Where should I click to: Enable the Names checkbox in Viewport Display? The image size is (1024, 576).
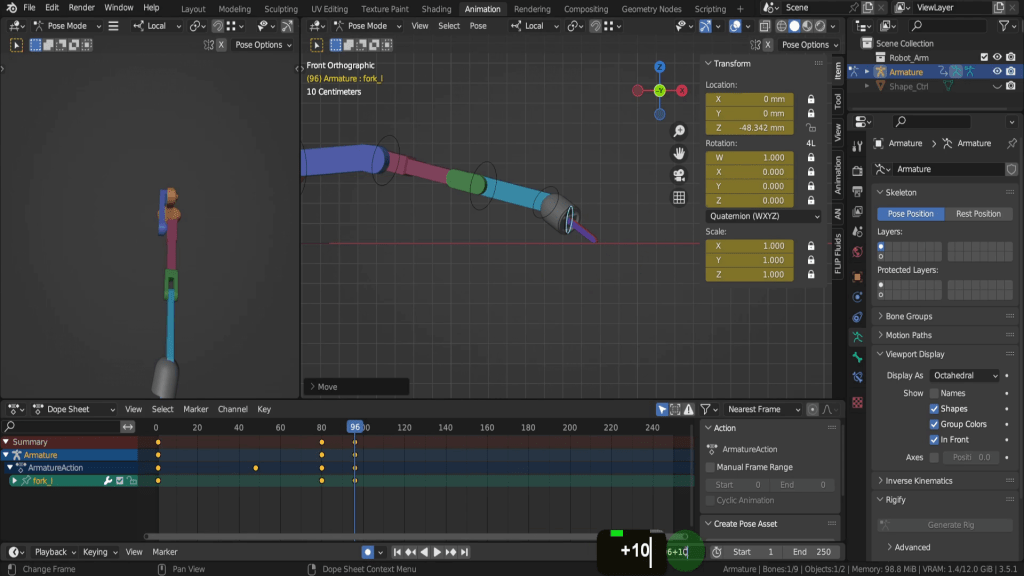click(935, 393)
